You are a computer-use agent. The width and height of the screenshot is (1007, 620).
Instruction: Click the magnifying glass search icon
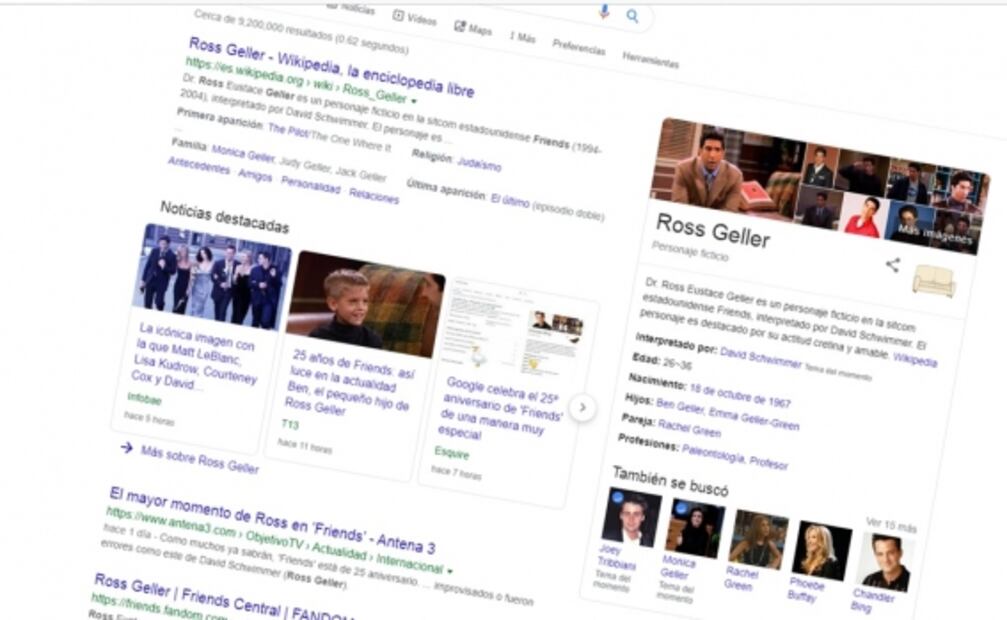pos(632,16)
